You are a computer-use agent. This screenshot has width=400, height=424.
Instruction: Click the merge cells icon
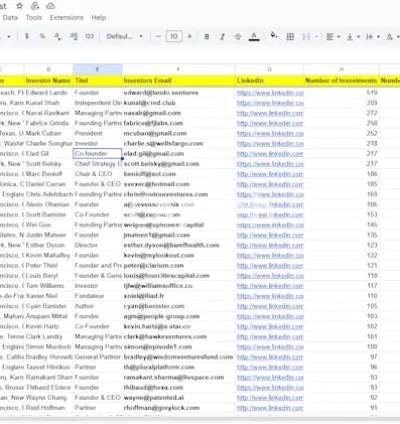[x=306, y=36]
